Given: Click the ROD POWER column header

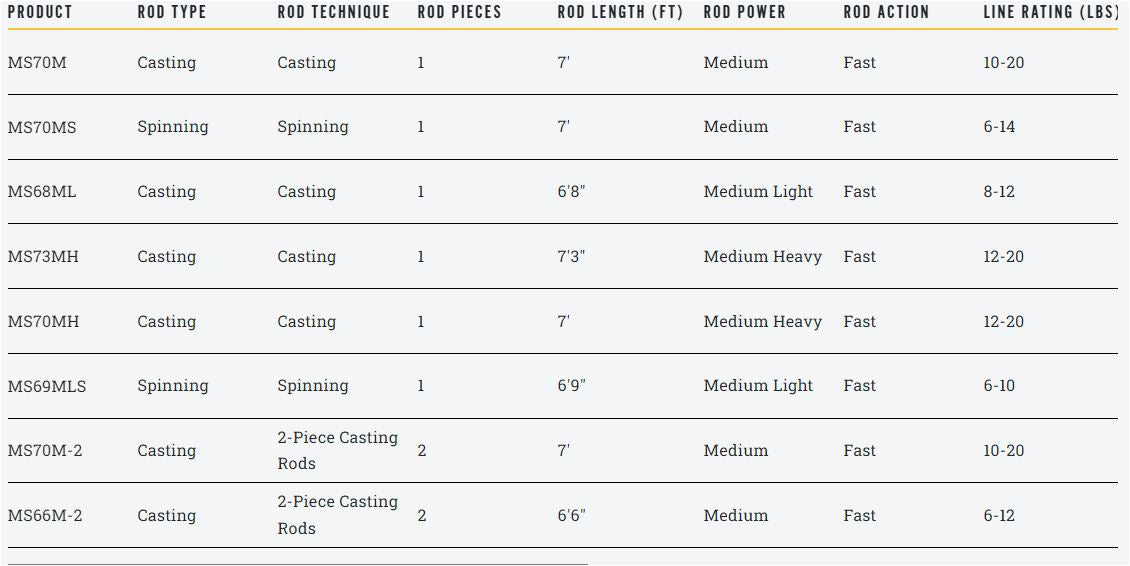Looking at the screenshot, I should click(744, 12).
